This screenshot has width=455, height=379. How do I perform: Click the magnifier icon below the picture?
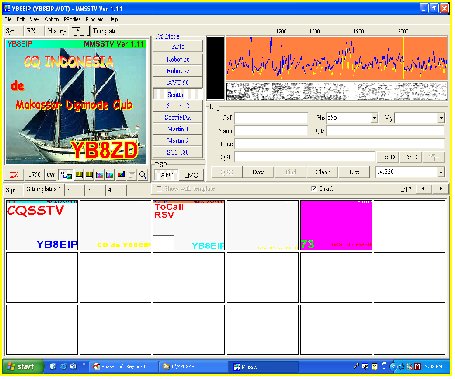[x=143, y=175]
